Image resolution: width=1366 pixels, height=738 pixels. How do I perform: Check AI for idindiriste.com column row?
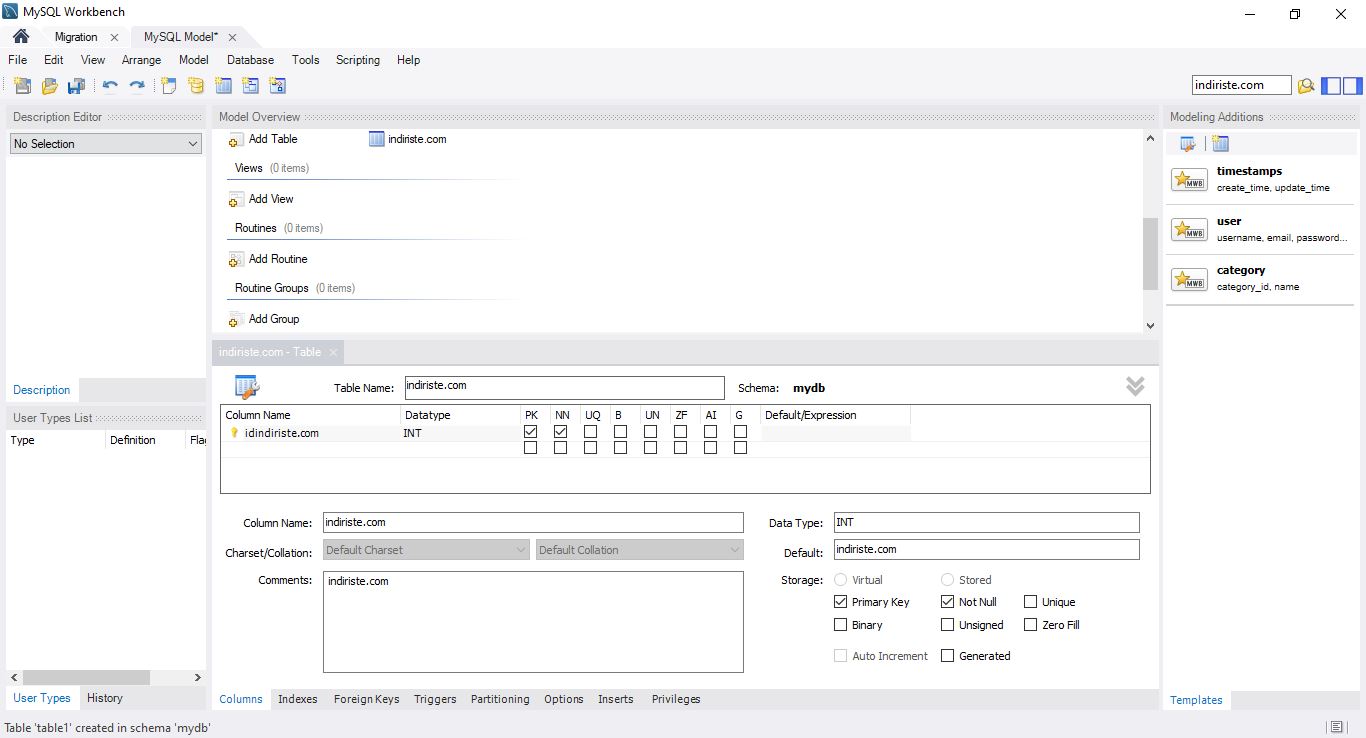(710, 432)
